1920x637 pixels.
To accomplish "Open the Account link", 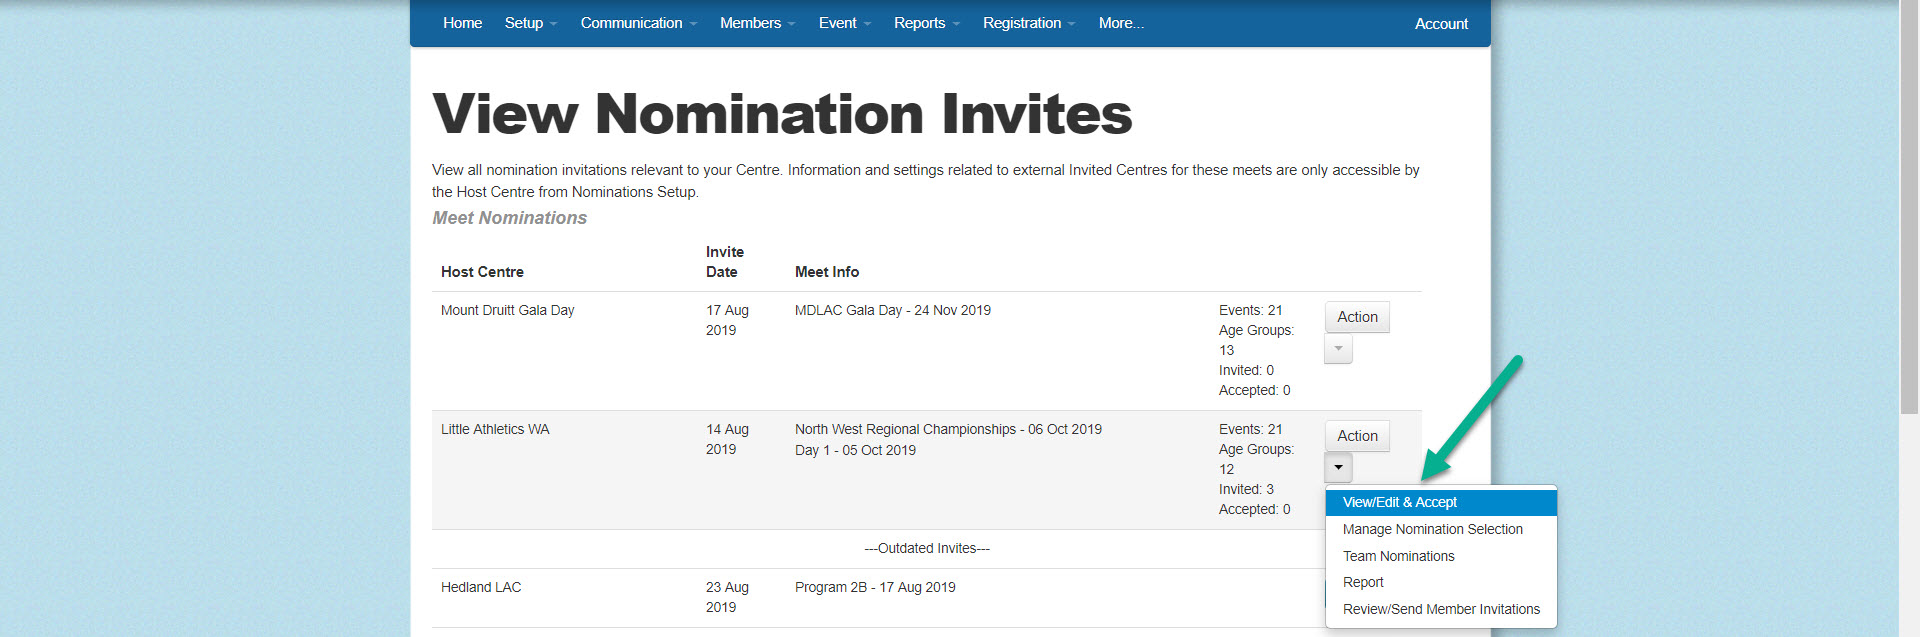I will (x=1441, y=24).
